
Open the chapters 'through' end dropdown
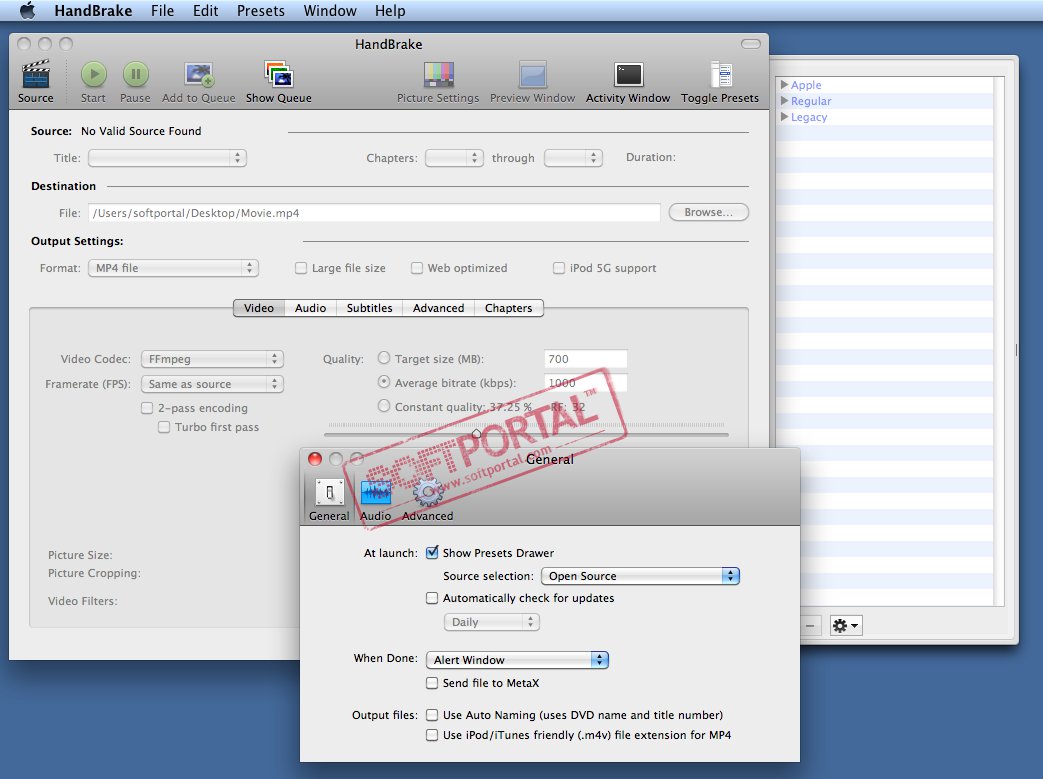(x=573, y=158)
